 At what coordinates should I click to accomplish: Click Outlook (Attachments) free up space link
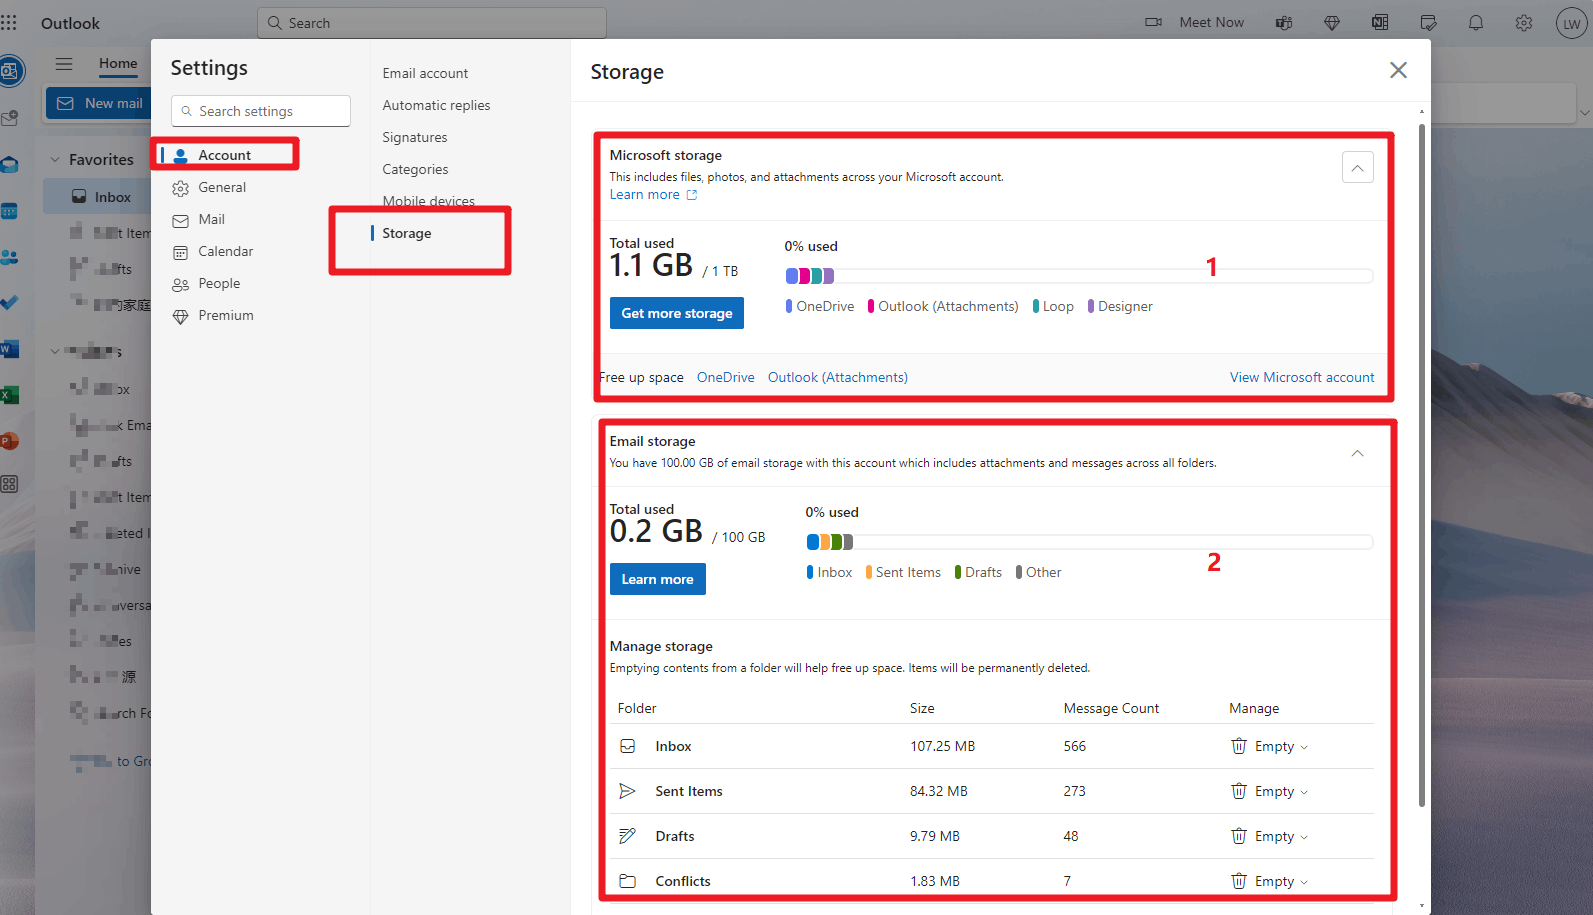click(838, 377)
